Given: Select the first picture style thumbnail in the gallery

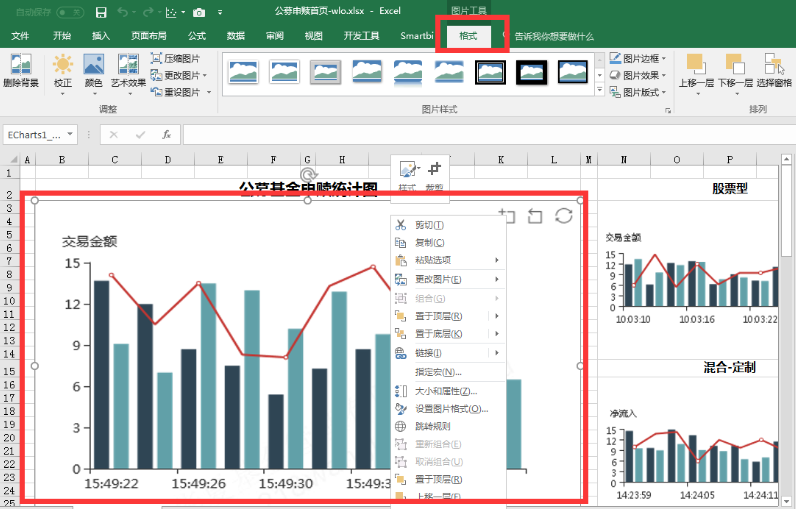Looking at the screenshot, I should point(243,72).
